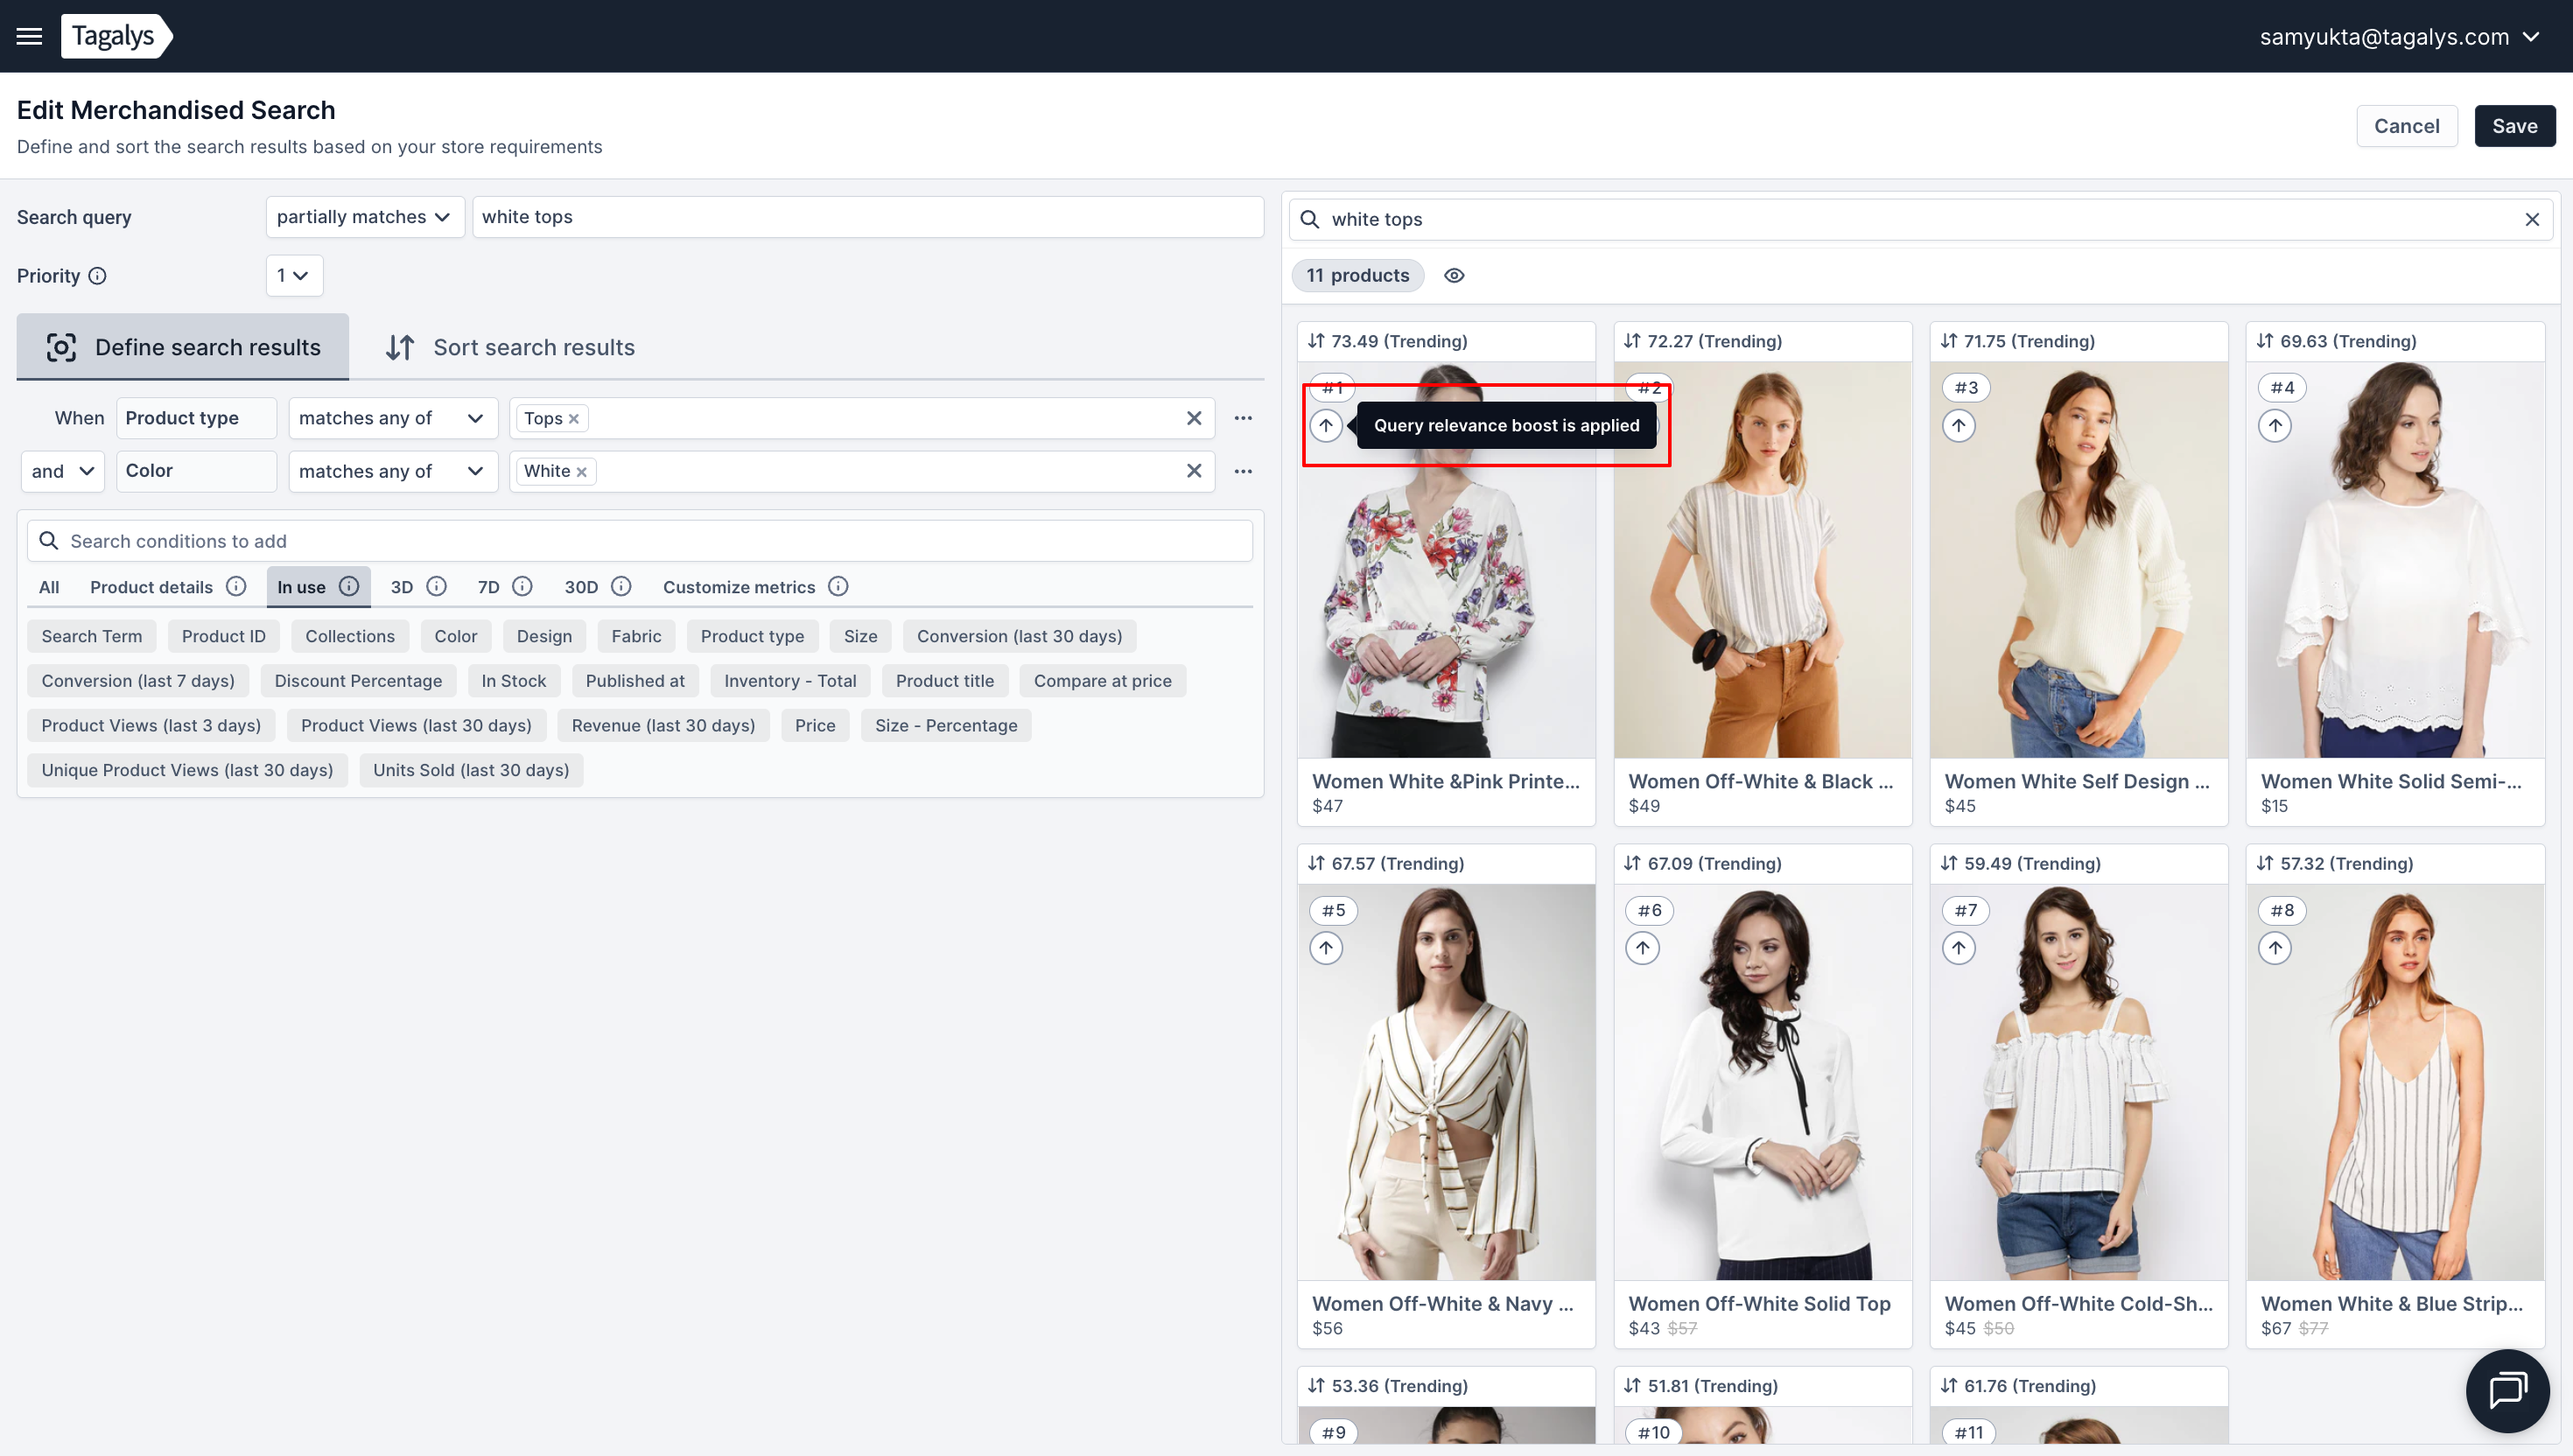This screenshot has width=2573, height=1456.
Task: Select the 7D metrics filter
Action: (488, 587)
